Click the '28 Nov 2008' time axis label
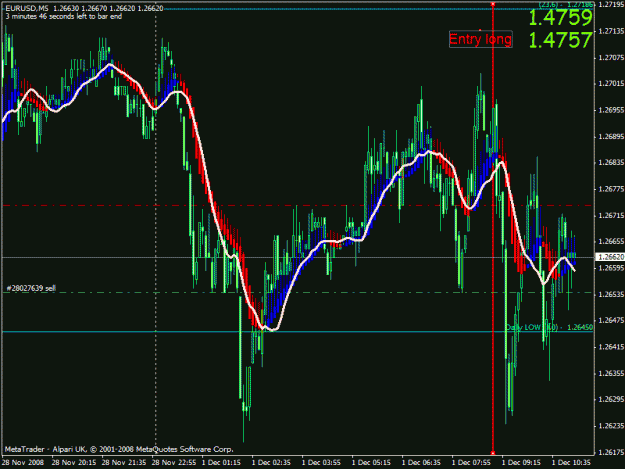The height and width of the screenshot is (469, 625). click(x=23, y=463)
